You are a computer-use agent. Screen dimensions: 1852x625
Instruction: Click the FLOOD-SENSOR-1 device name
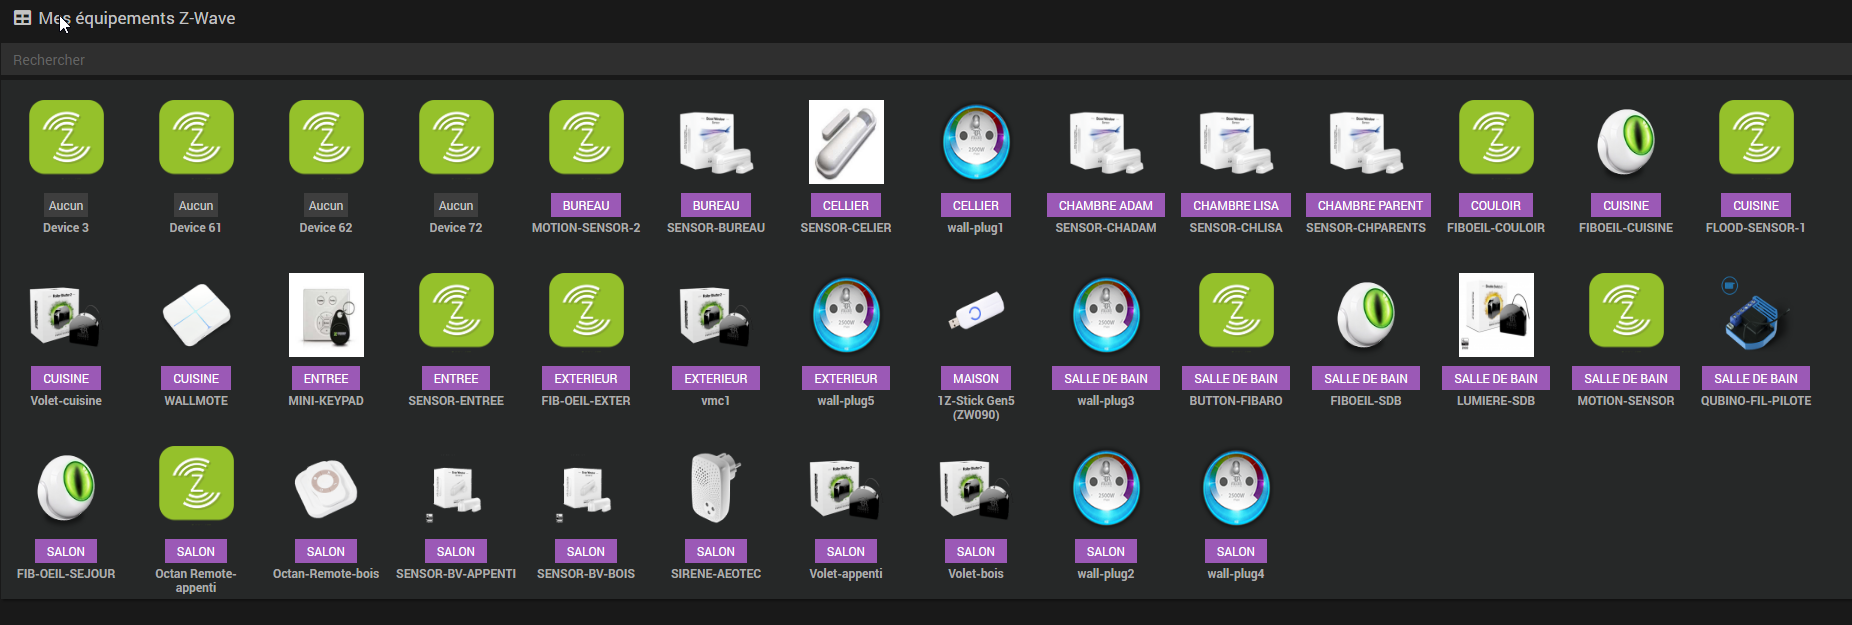click(x=1756, y=228)
